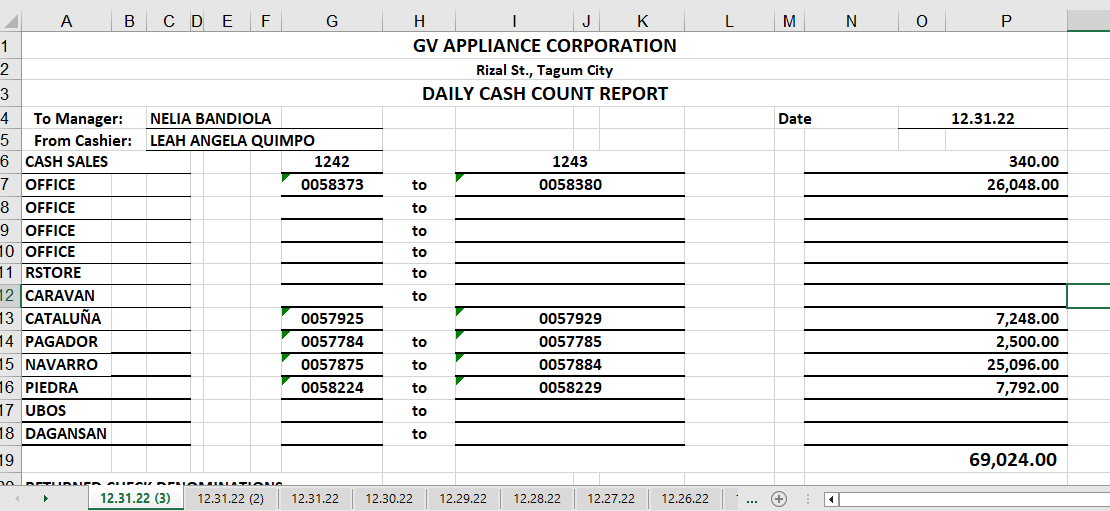Go to the 12.28.22 sheet tab
The image size is (1110, 511).
click(537, 499)
